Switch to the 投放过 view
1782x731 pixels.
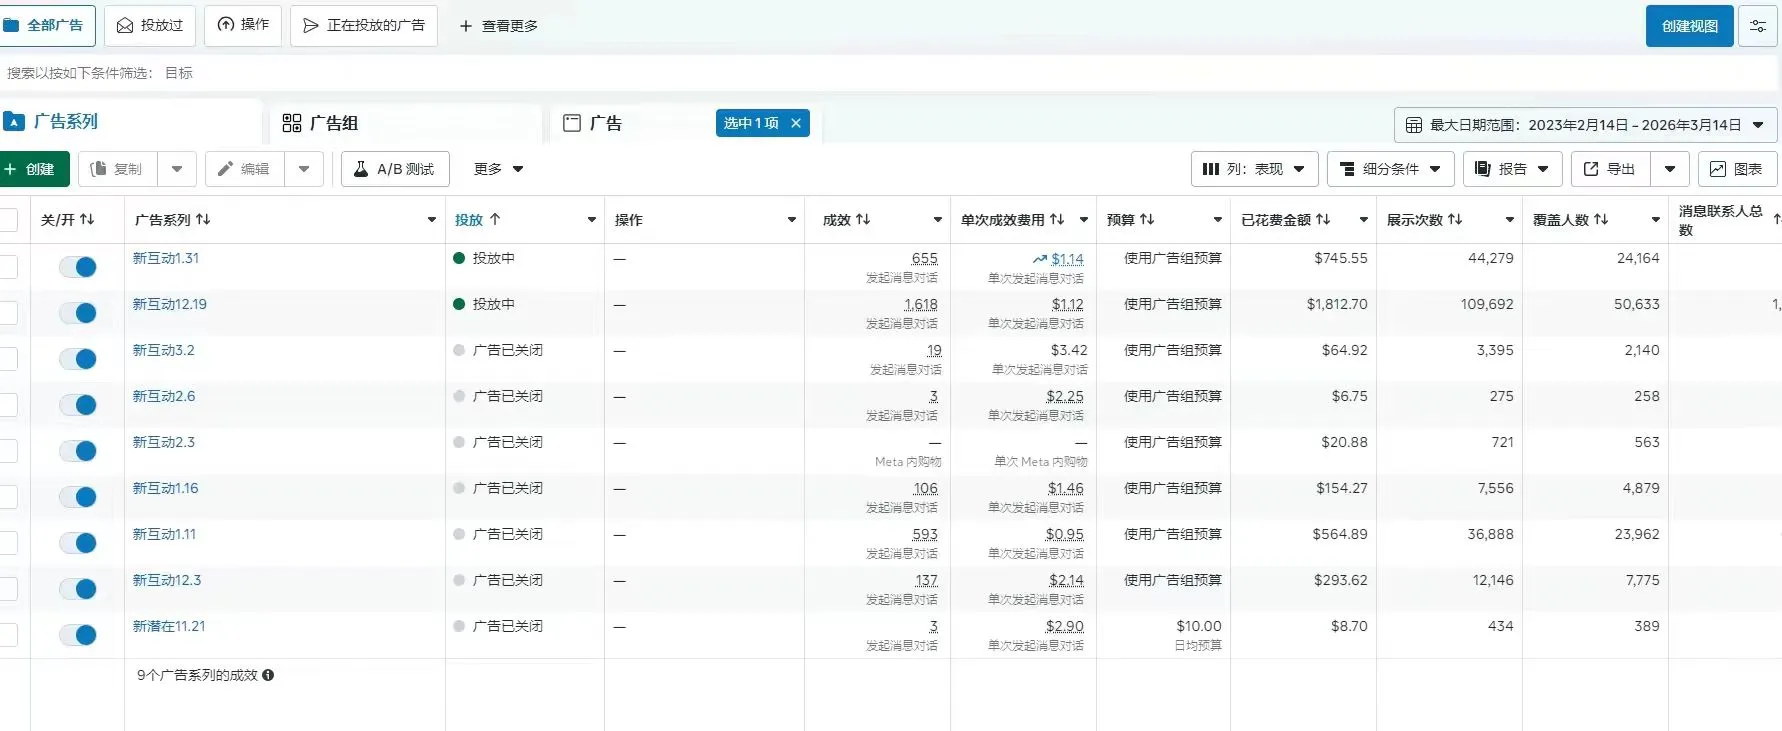pyautogui.click(x=150, y=25)
